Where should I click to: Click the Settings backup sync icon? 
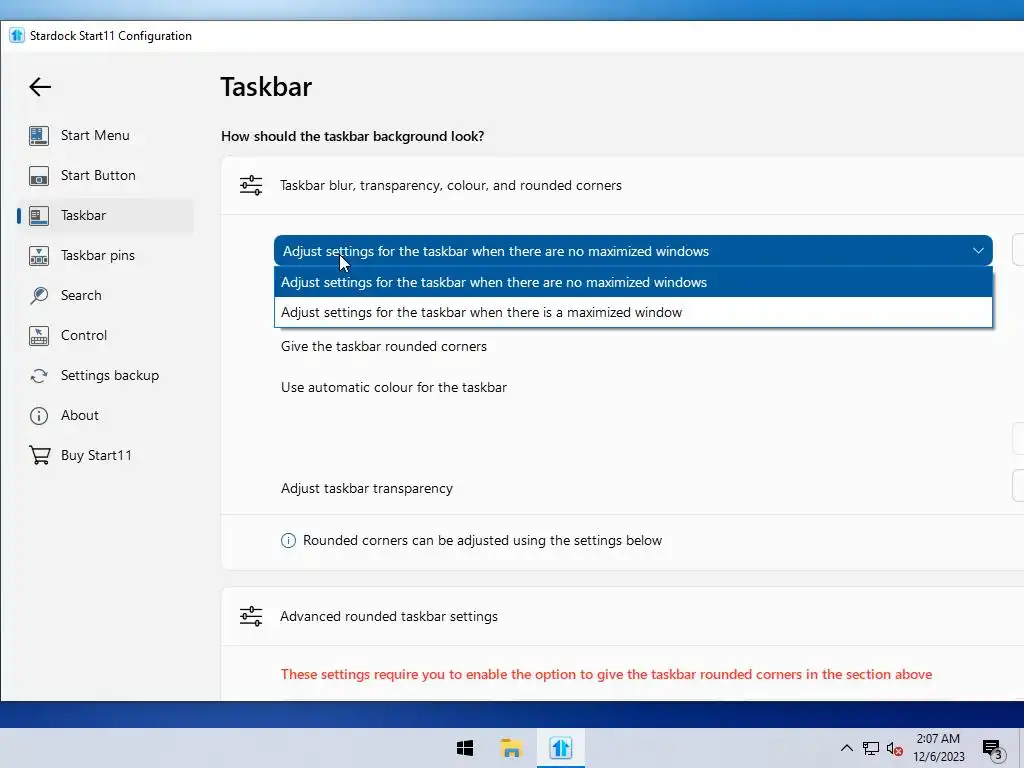coord(39,376)
